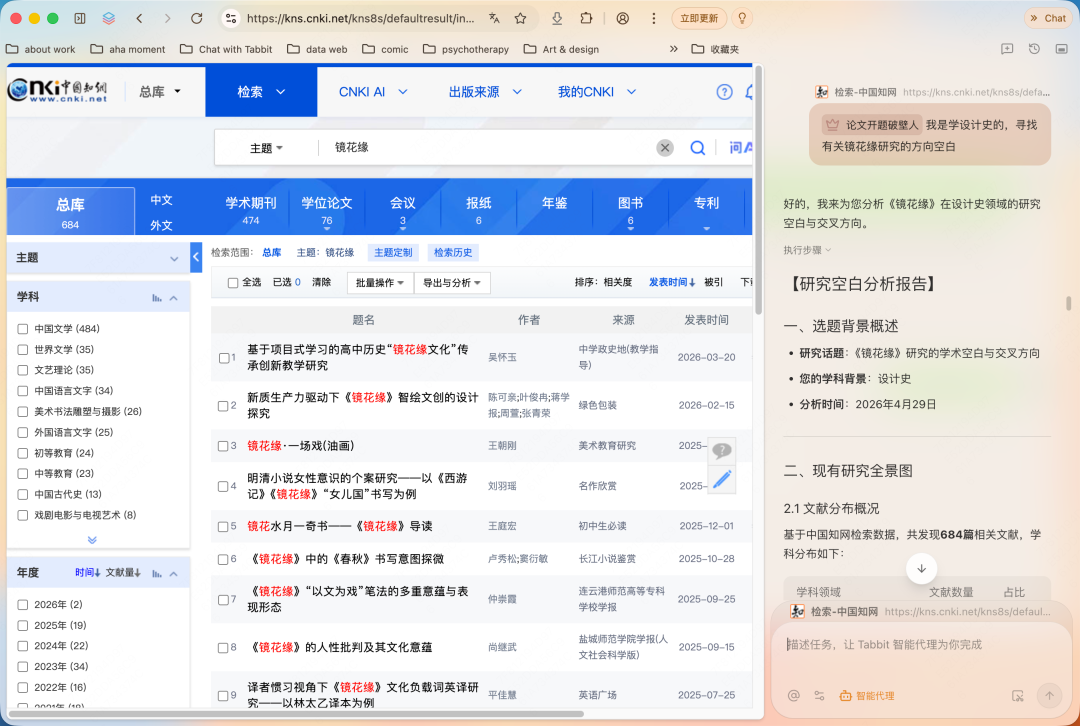1080x726 pixels.
Task: Open chat settings sliders icon
Action: click(819, 696)
